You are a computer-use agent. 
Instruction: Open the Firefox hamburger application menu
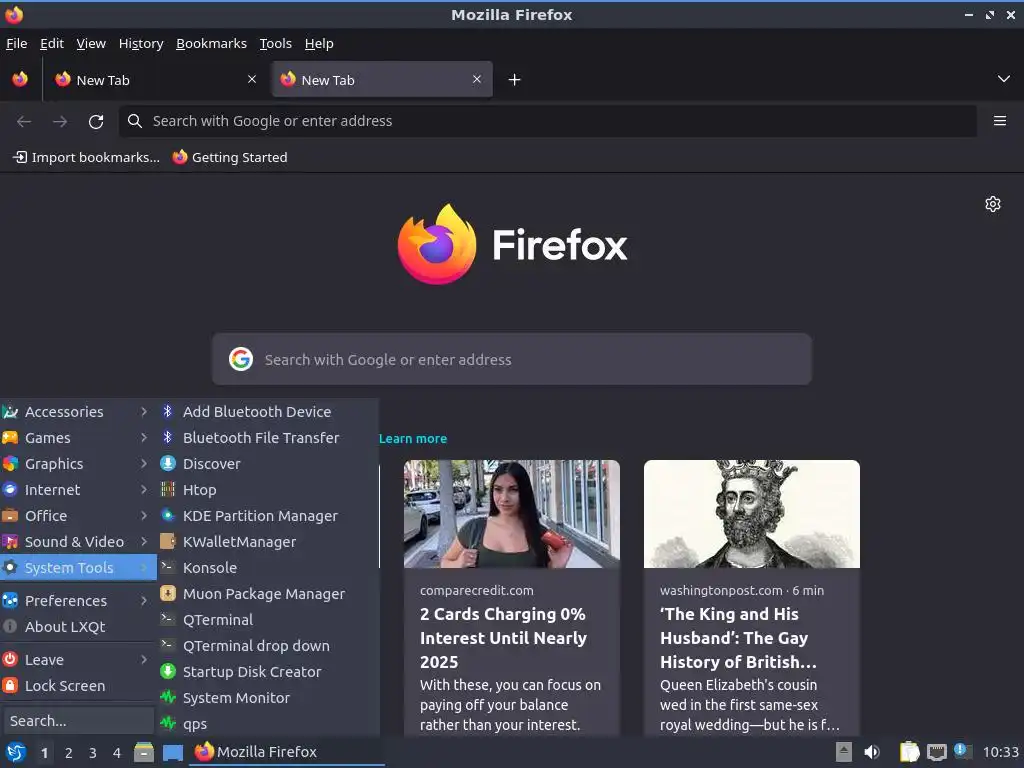[999, 121]
